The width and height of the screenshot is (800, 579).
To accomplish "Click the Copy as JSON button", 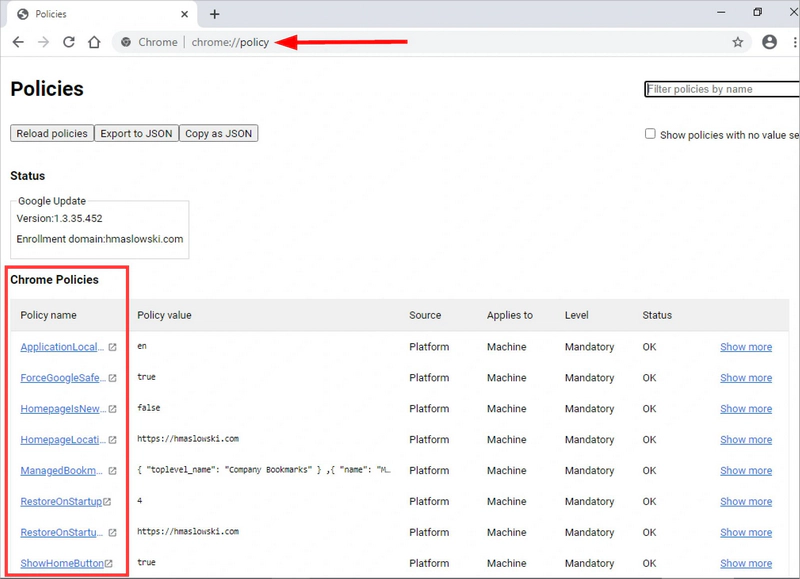I will click(218, 133).
